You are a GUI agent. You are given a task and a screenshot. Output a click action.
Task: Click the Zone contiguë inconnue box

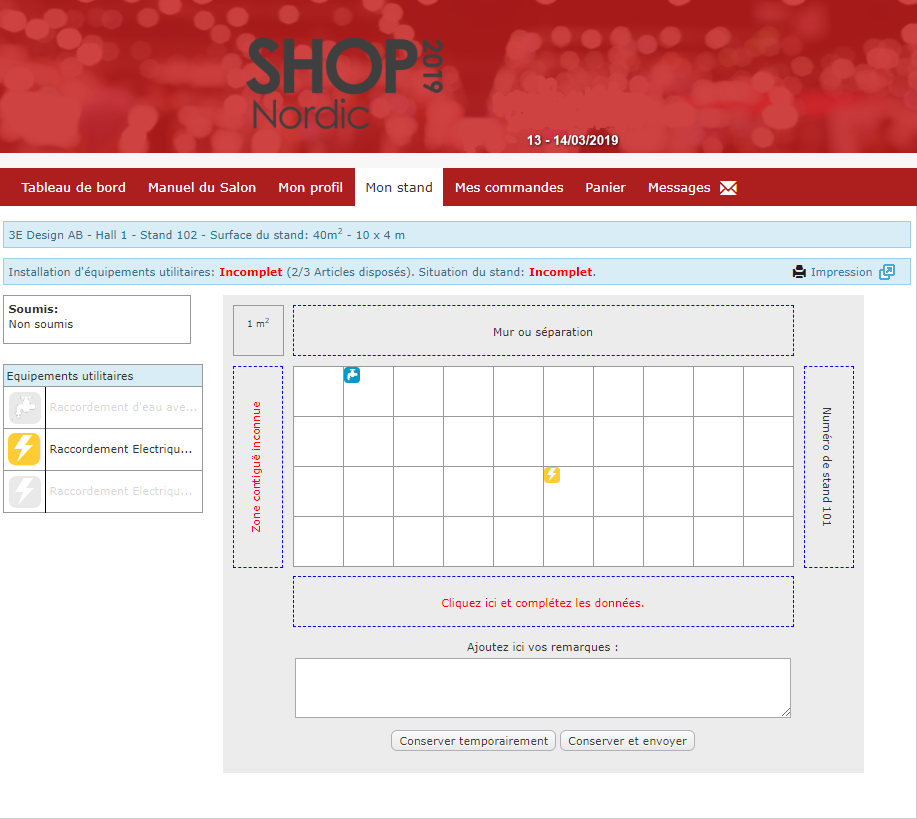click(258, 467)
